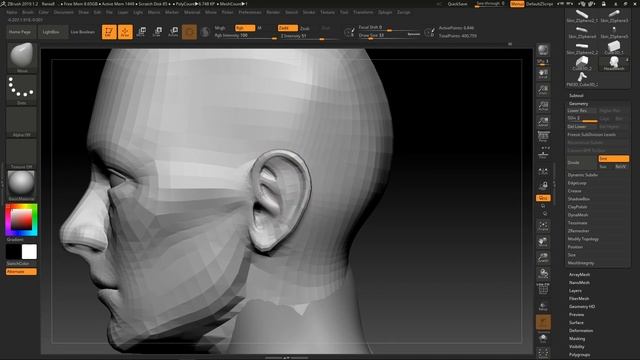
Task: Click the white main color swatch
Action: (29, 252)
